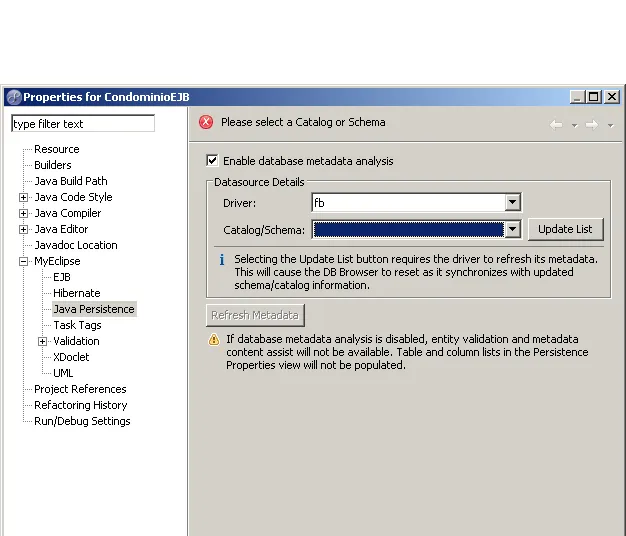This screenshot has width=626, height=536.
Task: Open the Driver combo box dropdown
Action: point(513,202)
